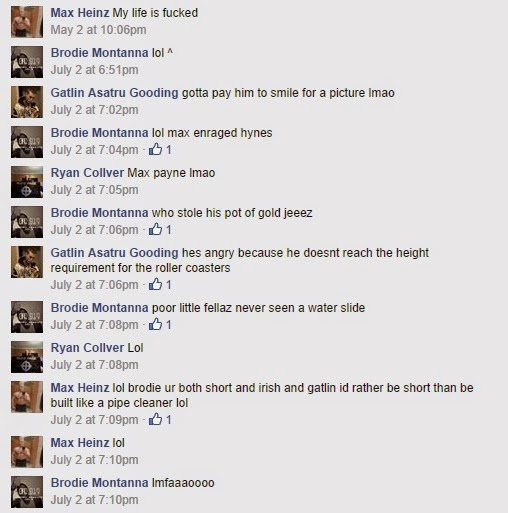The height and width of the screenshot is (513, 508).
Task: Click timestamp 'May 2 at 10:06pm'
Action: [x=98, y=30]
